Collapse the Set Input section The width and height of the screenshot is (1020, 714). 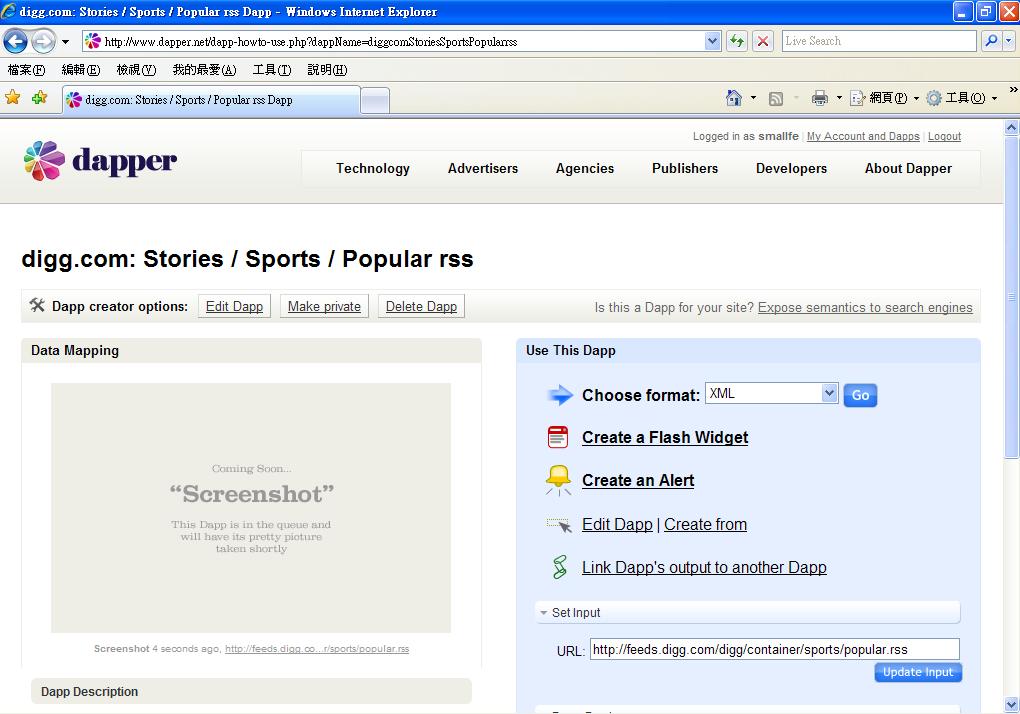pos(544,613)
